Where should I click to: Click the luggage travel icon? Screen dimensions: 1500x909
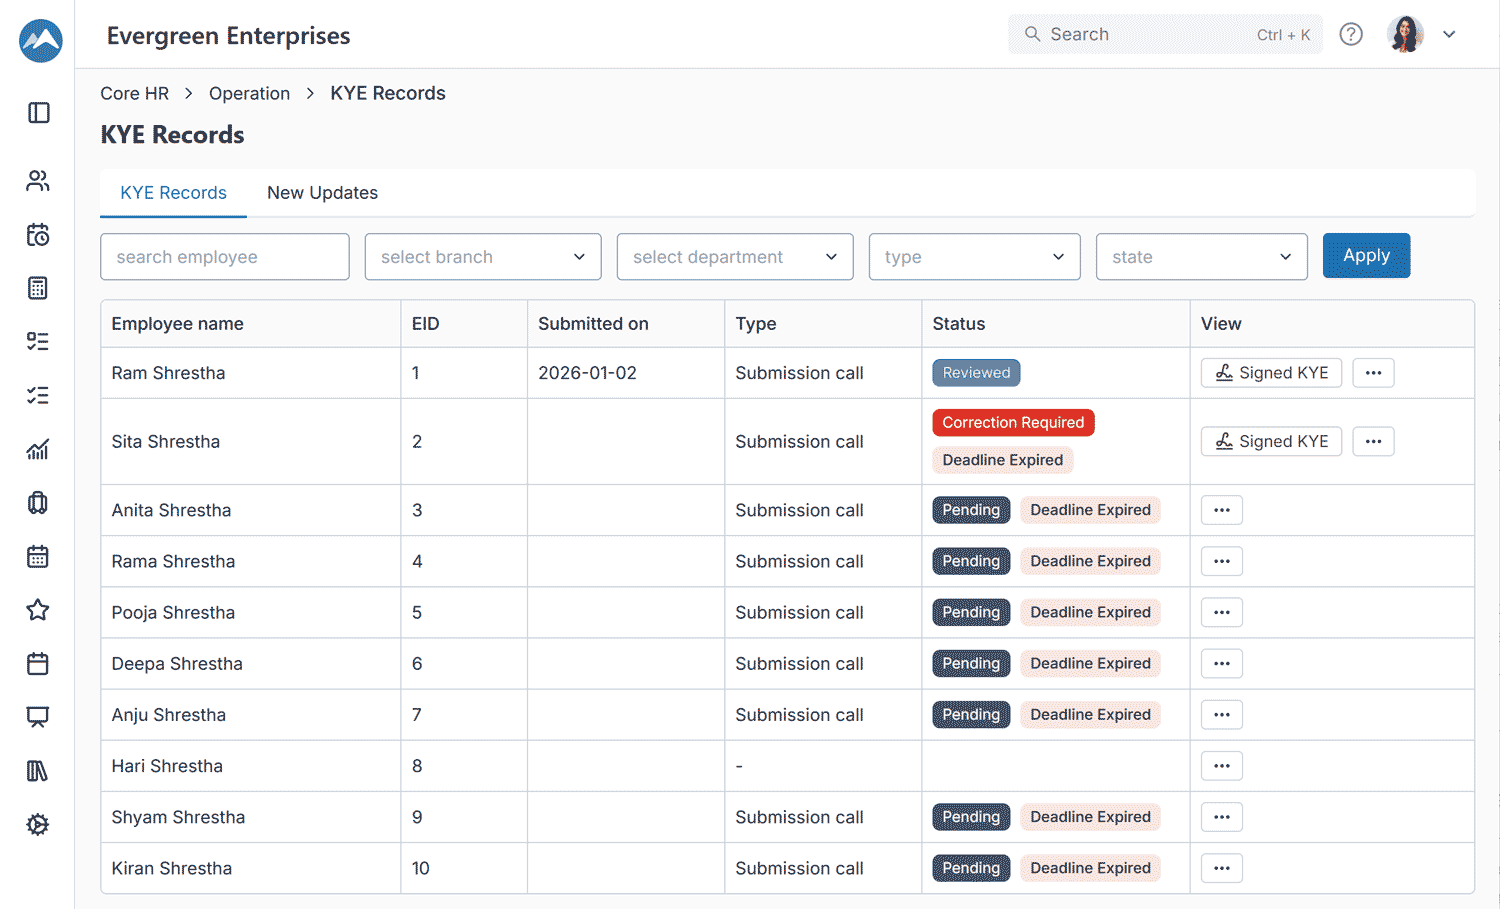click(38, 503)
